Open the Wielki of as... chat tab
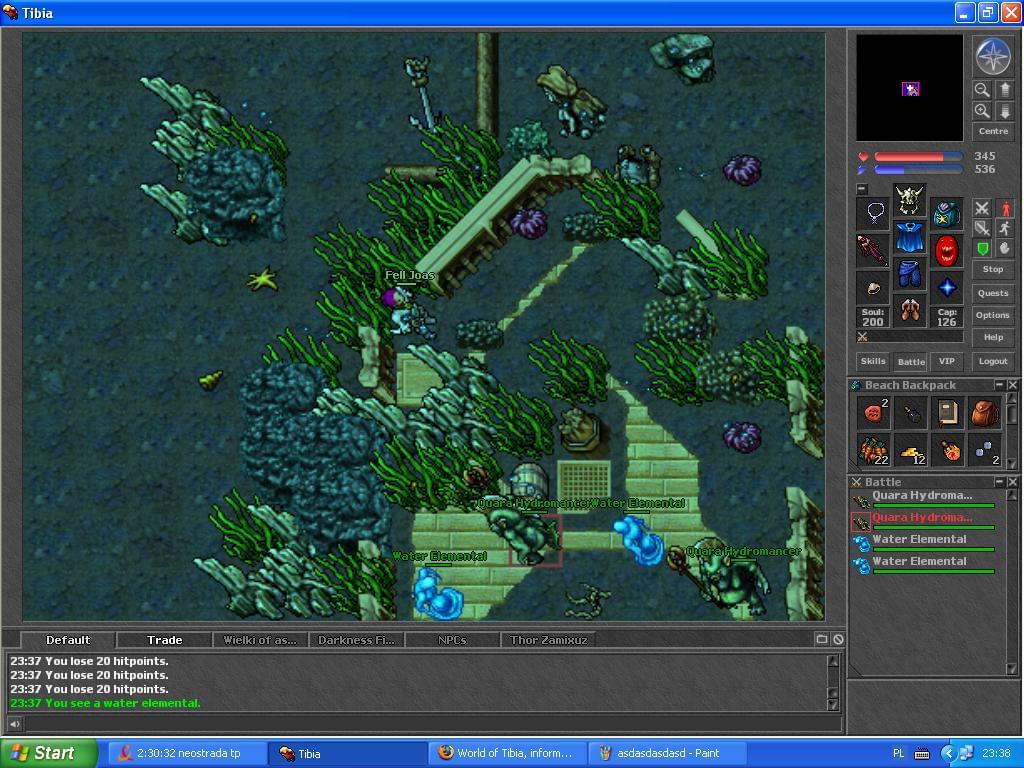The height and width of the screenshot is (768, 1024). (260, 640)
